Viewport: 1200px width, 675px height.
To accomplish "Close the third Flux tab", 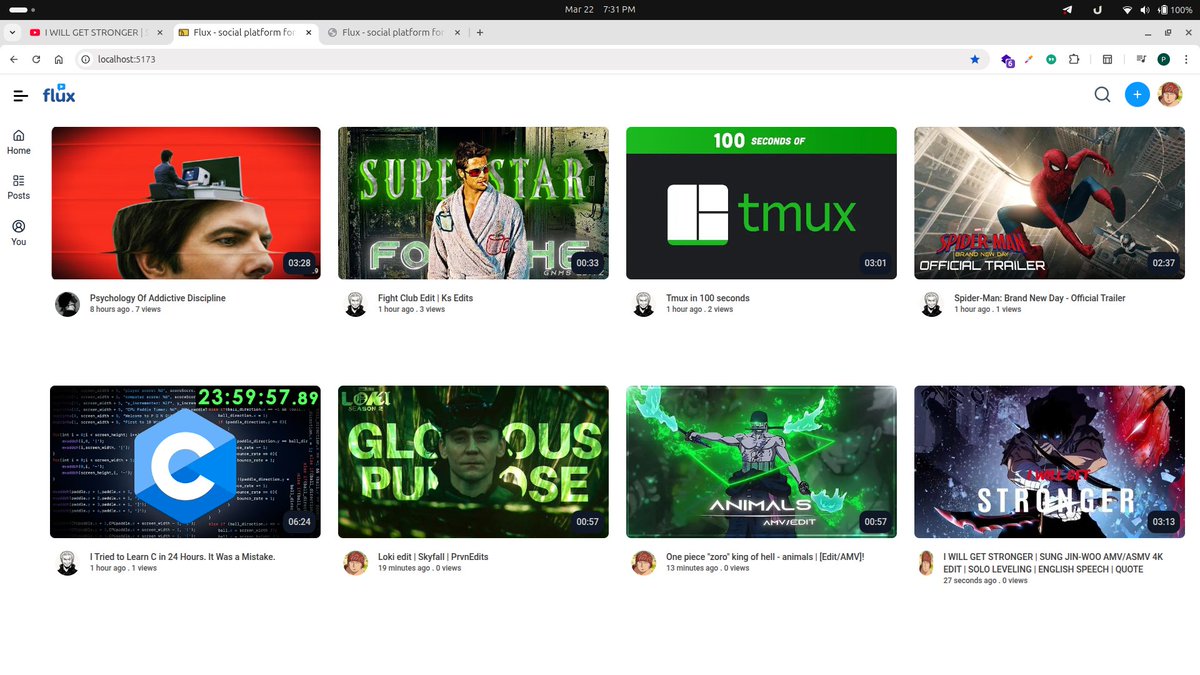I will pyautogui.click(x=458, y=32).
